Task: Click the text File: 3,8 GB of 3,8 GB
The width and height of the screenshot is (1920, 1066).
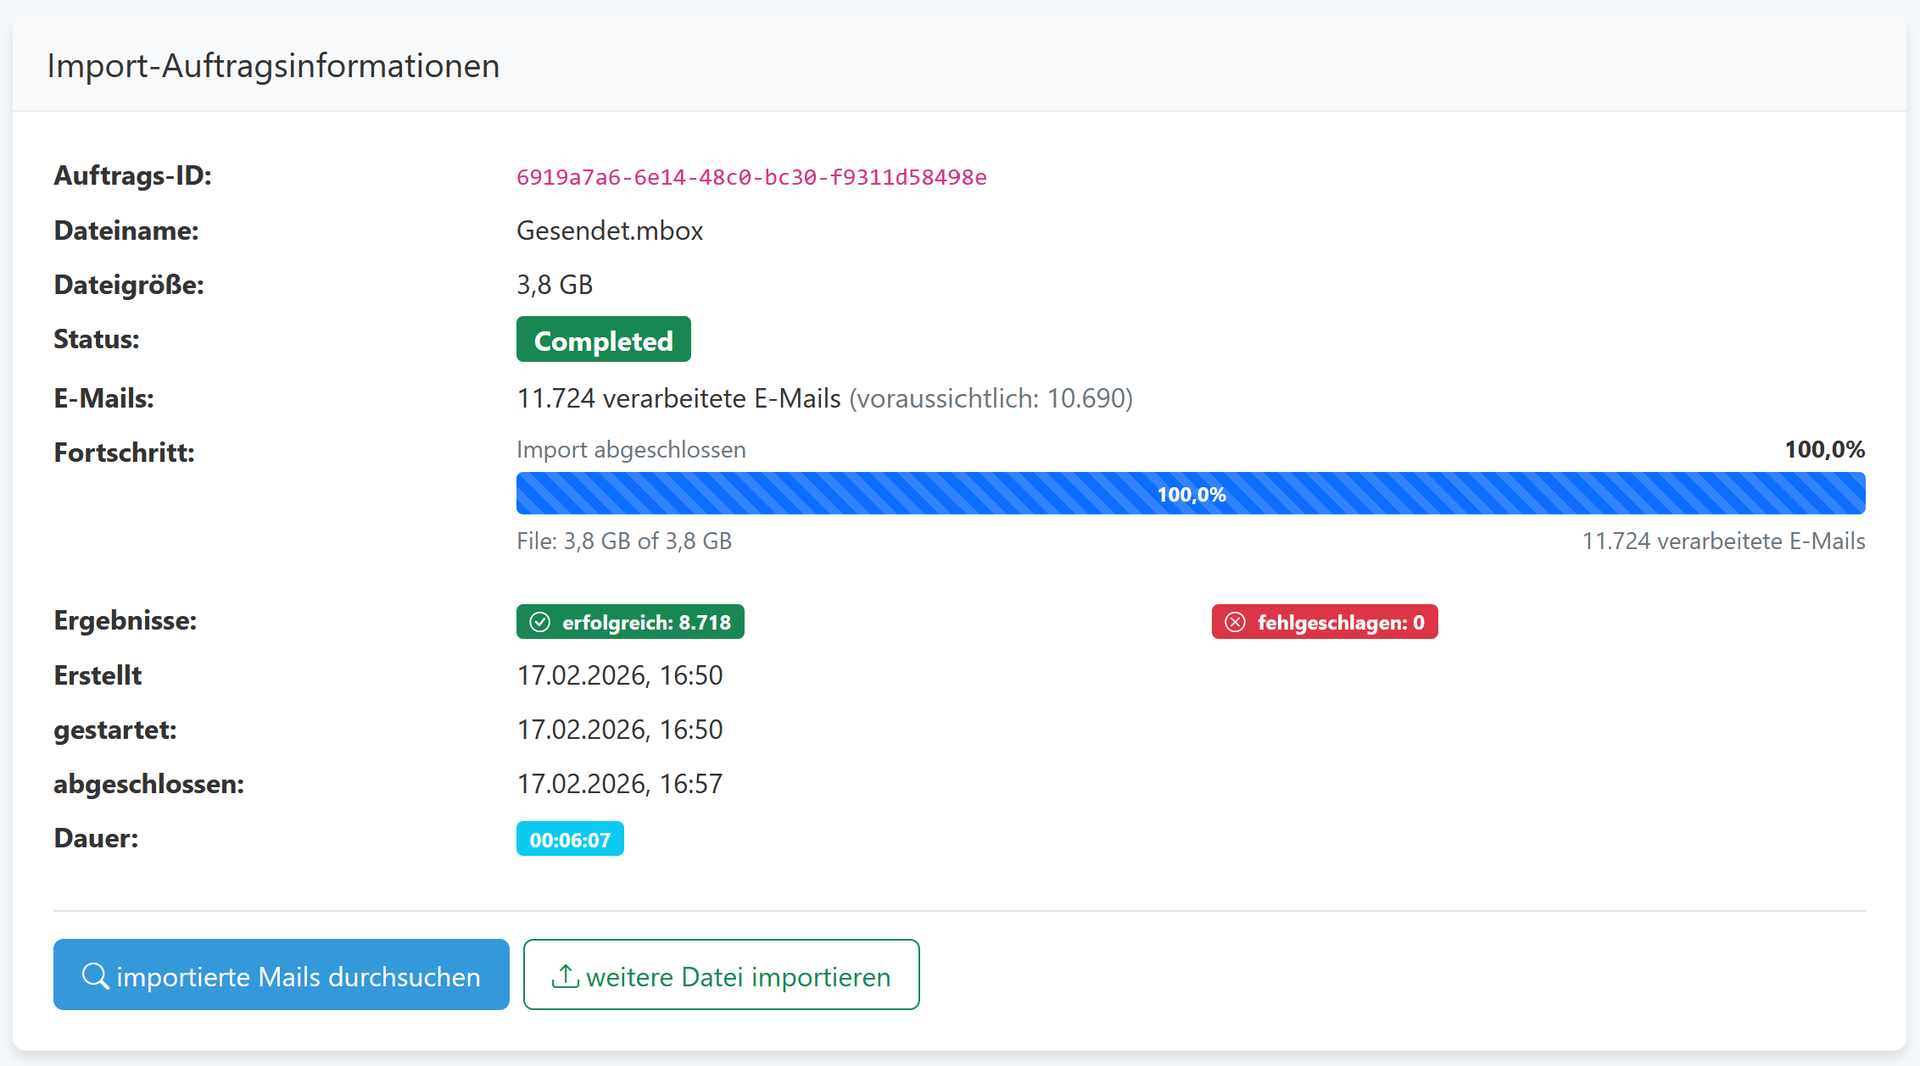Action: 624,541
